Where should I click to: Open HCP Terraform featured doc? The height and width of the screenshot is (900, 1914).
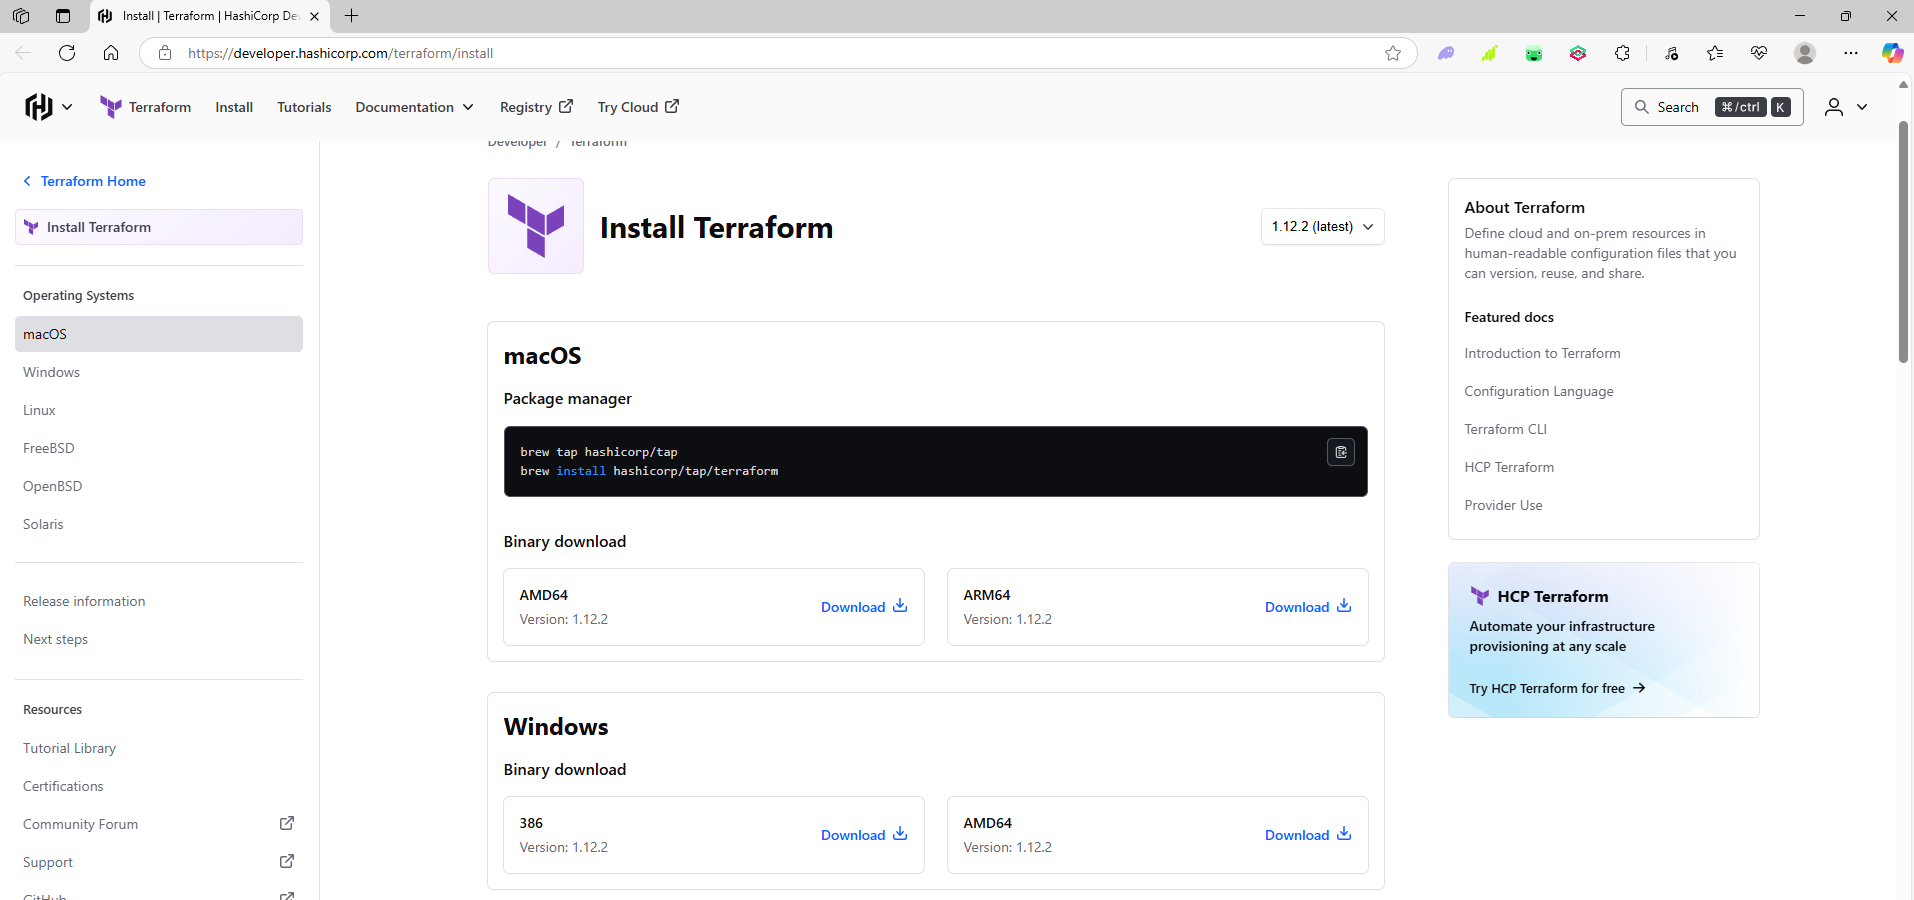pyautogui.click(x=1509, y=467)
